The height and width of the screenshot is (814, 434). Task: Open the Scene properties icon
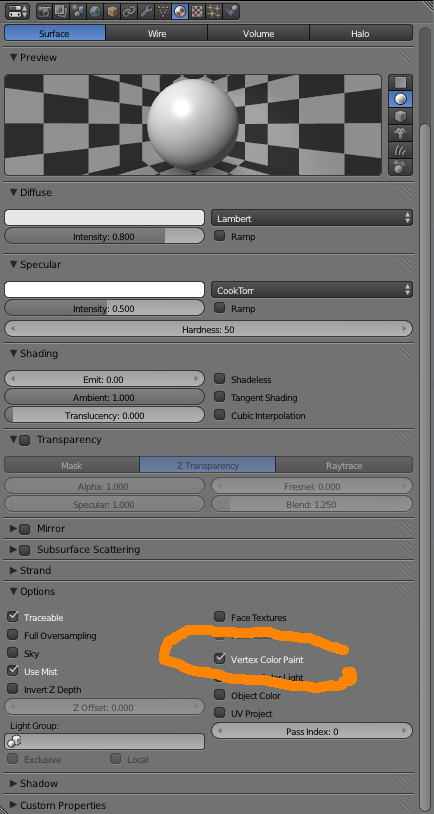[x=78, y=10]
